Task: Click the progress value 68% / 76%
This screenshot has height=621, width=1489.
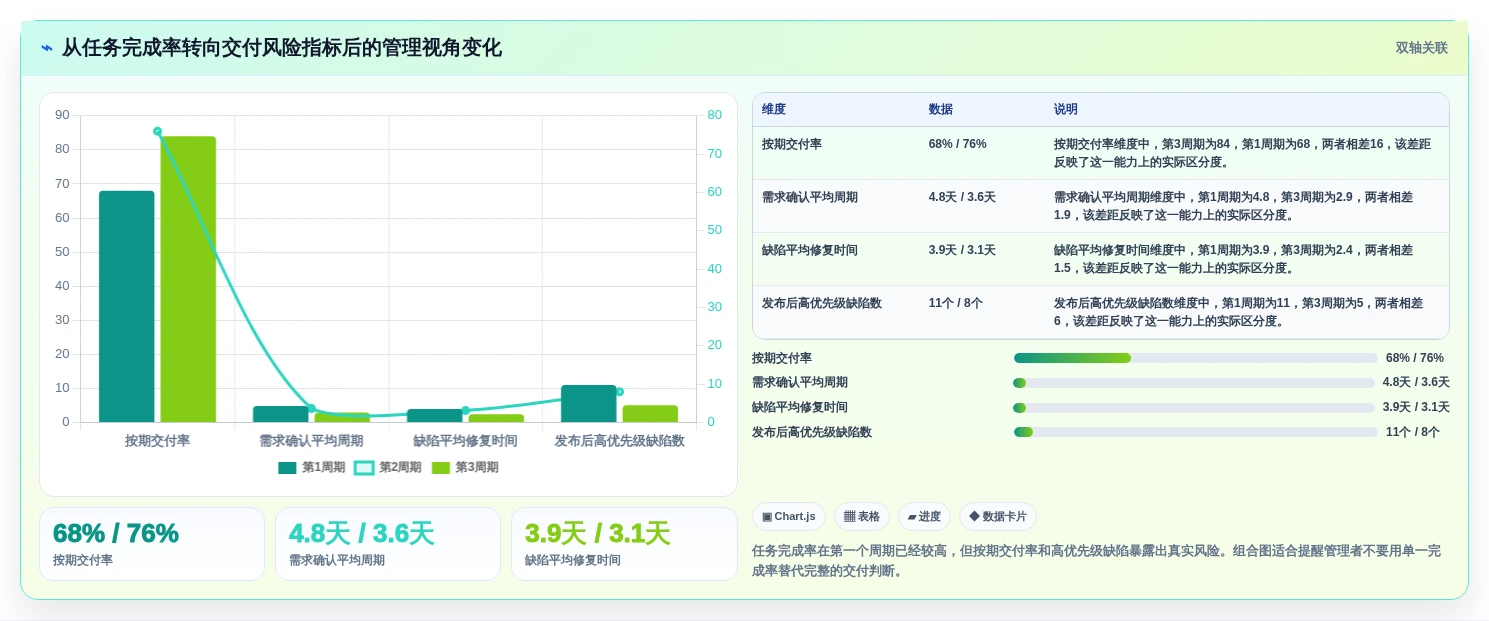Action: (x=1415, y=358)
